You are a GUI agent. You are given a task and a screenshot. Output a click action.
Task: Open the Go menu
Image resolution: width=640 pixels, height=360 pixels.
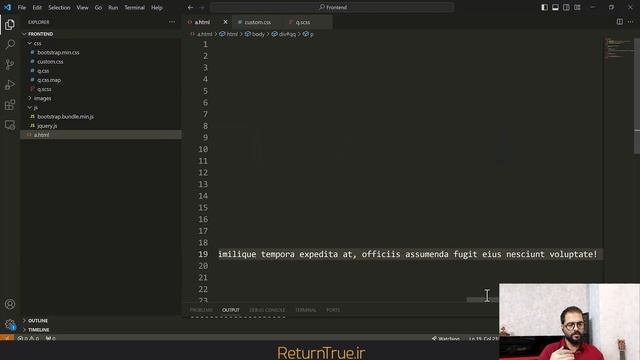(98, 7)
